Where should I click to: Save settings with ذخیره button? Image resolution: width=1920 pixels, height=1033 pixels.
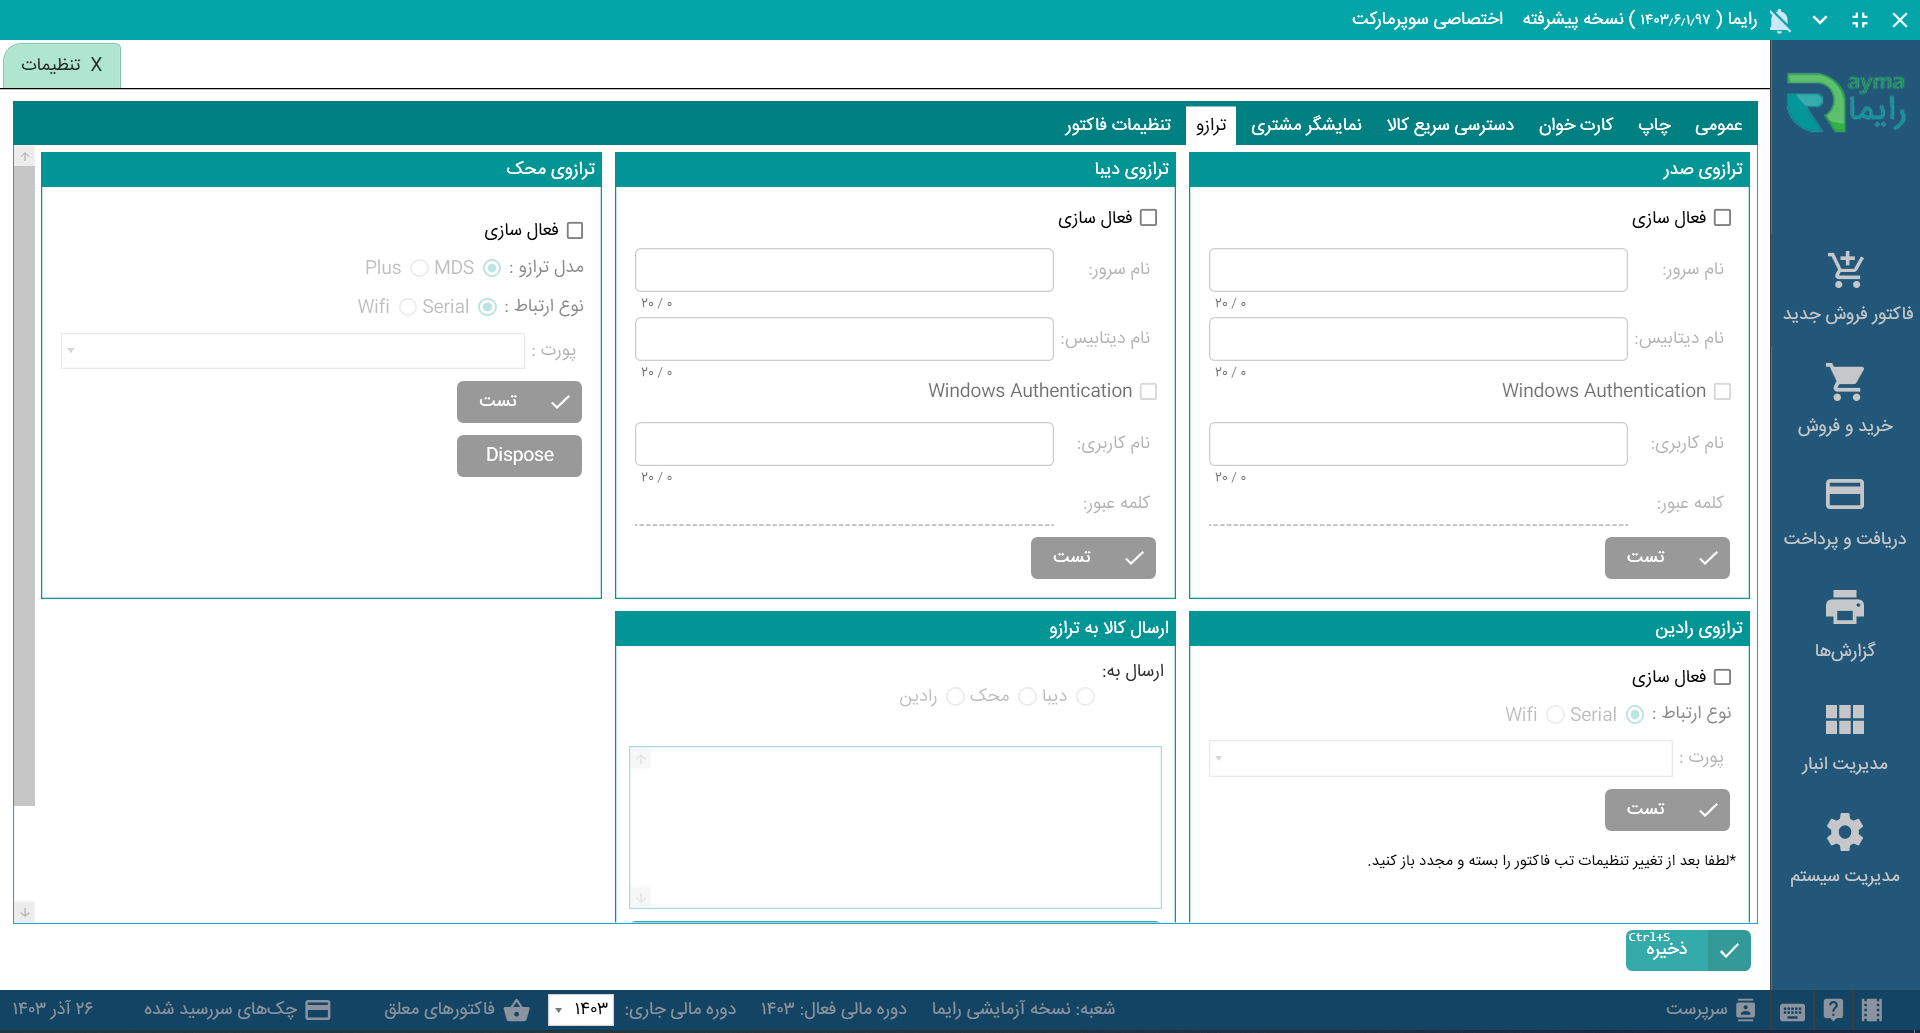click(x=1688, y=950)
